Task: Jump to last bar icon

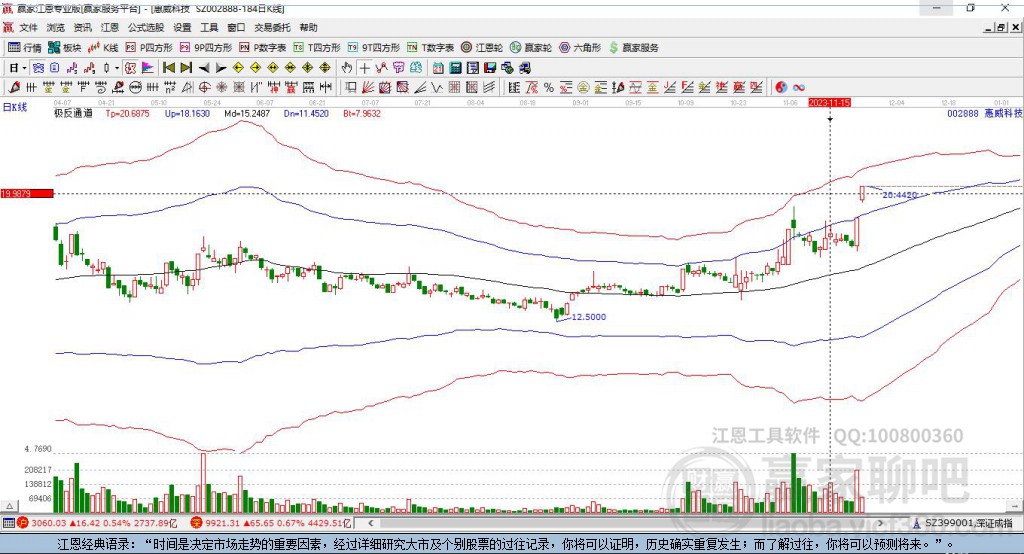Action: pos(186,68)
